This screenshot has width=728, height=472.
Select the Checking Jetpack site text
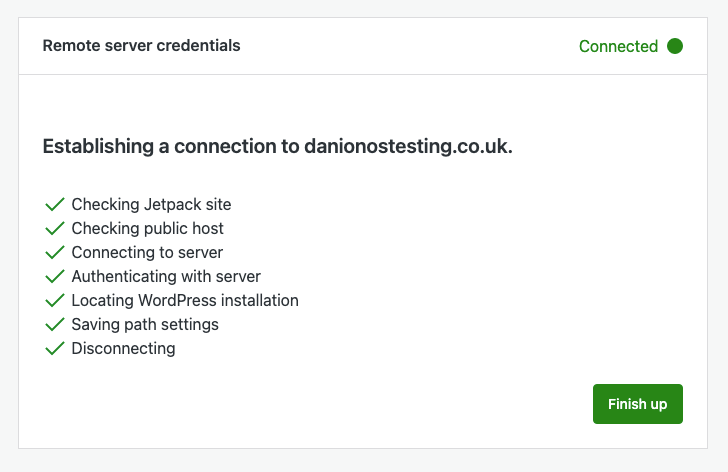pyautogui.click(x=151, y=204)
